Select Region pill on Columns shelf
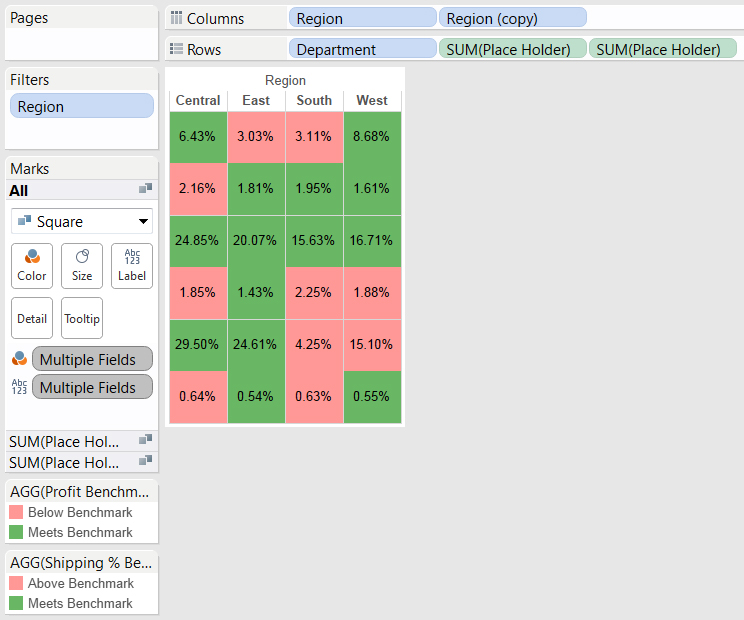 pos(363,18)
